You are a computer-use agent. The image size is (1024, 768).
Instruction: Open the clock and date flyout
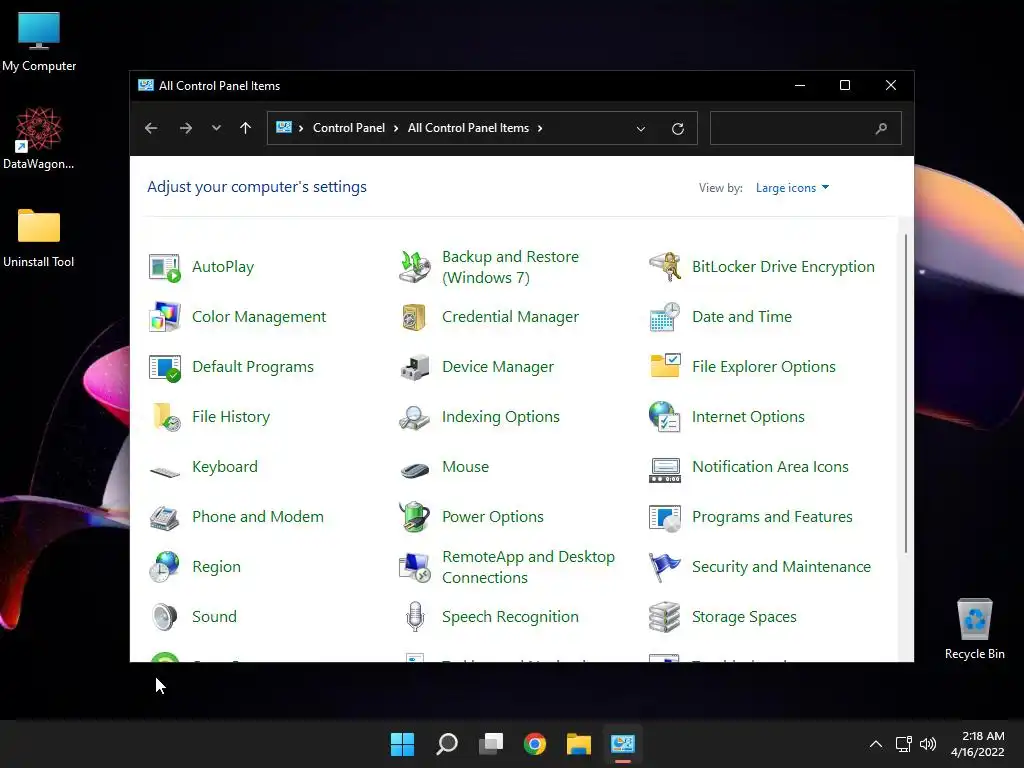tap(977, 744)
